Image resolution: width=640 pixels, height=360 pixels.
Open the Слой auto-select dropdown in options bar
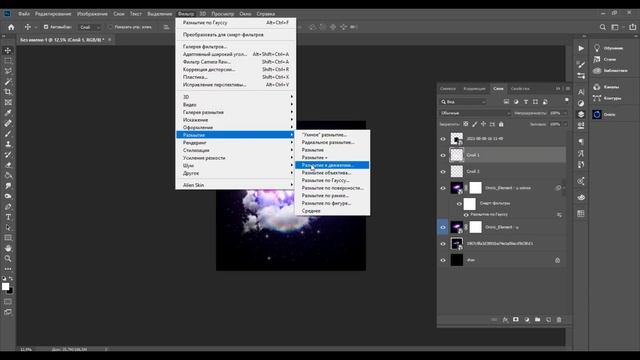pos(90,27)
